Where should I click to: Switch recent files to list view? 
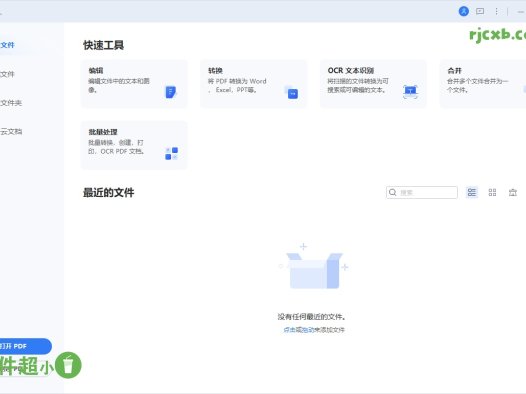(472, 192)
